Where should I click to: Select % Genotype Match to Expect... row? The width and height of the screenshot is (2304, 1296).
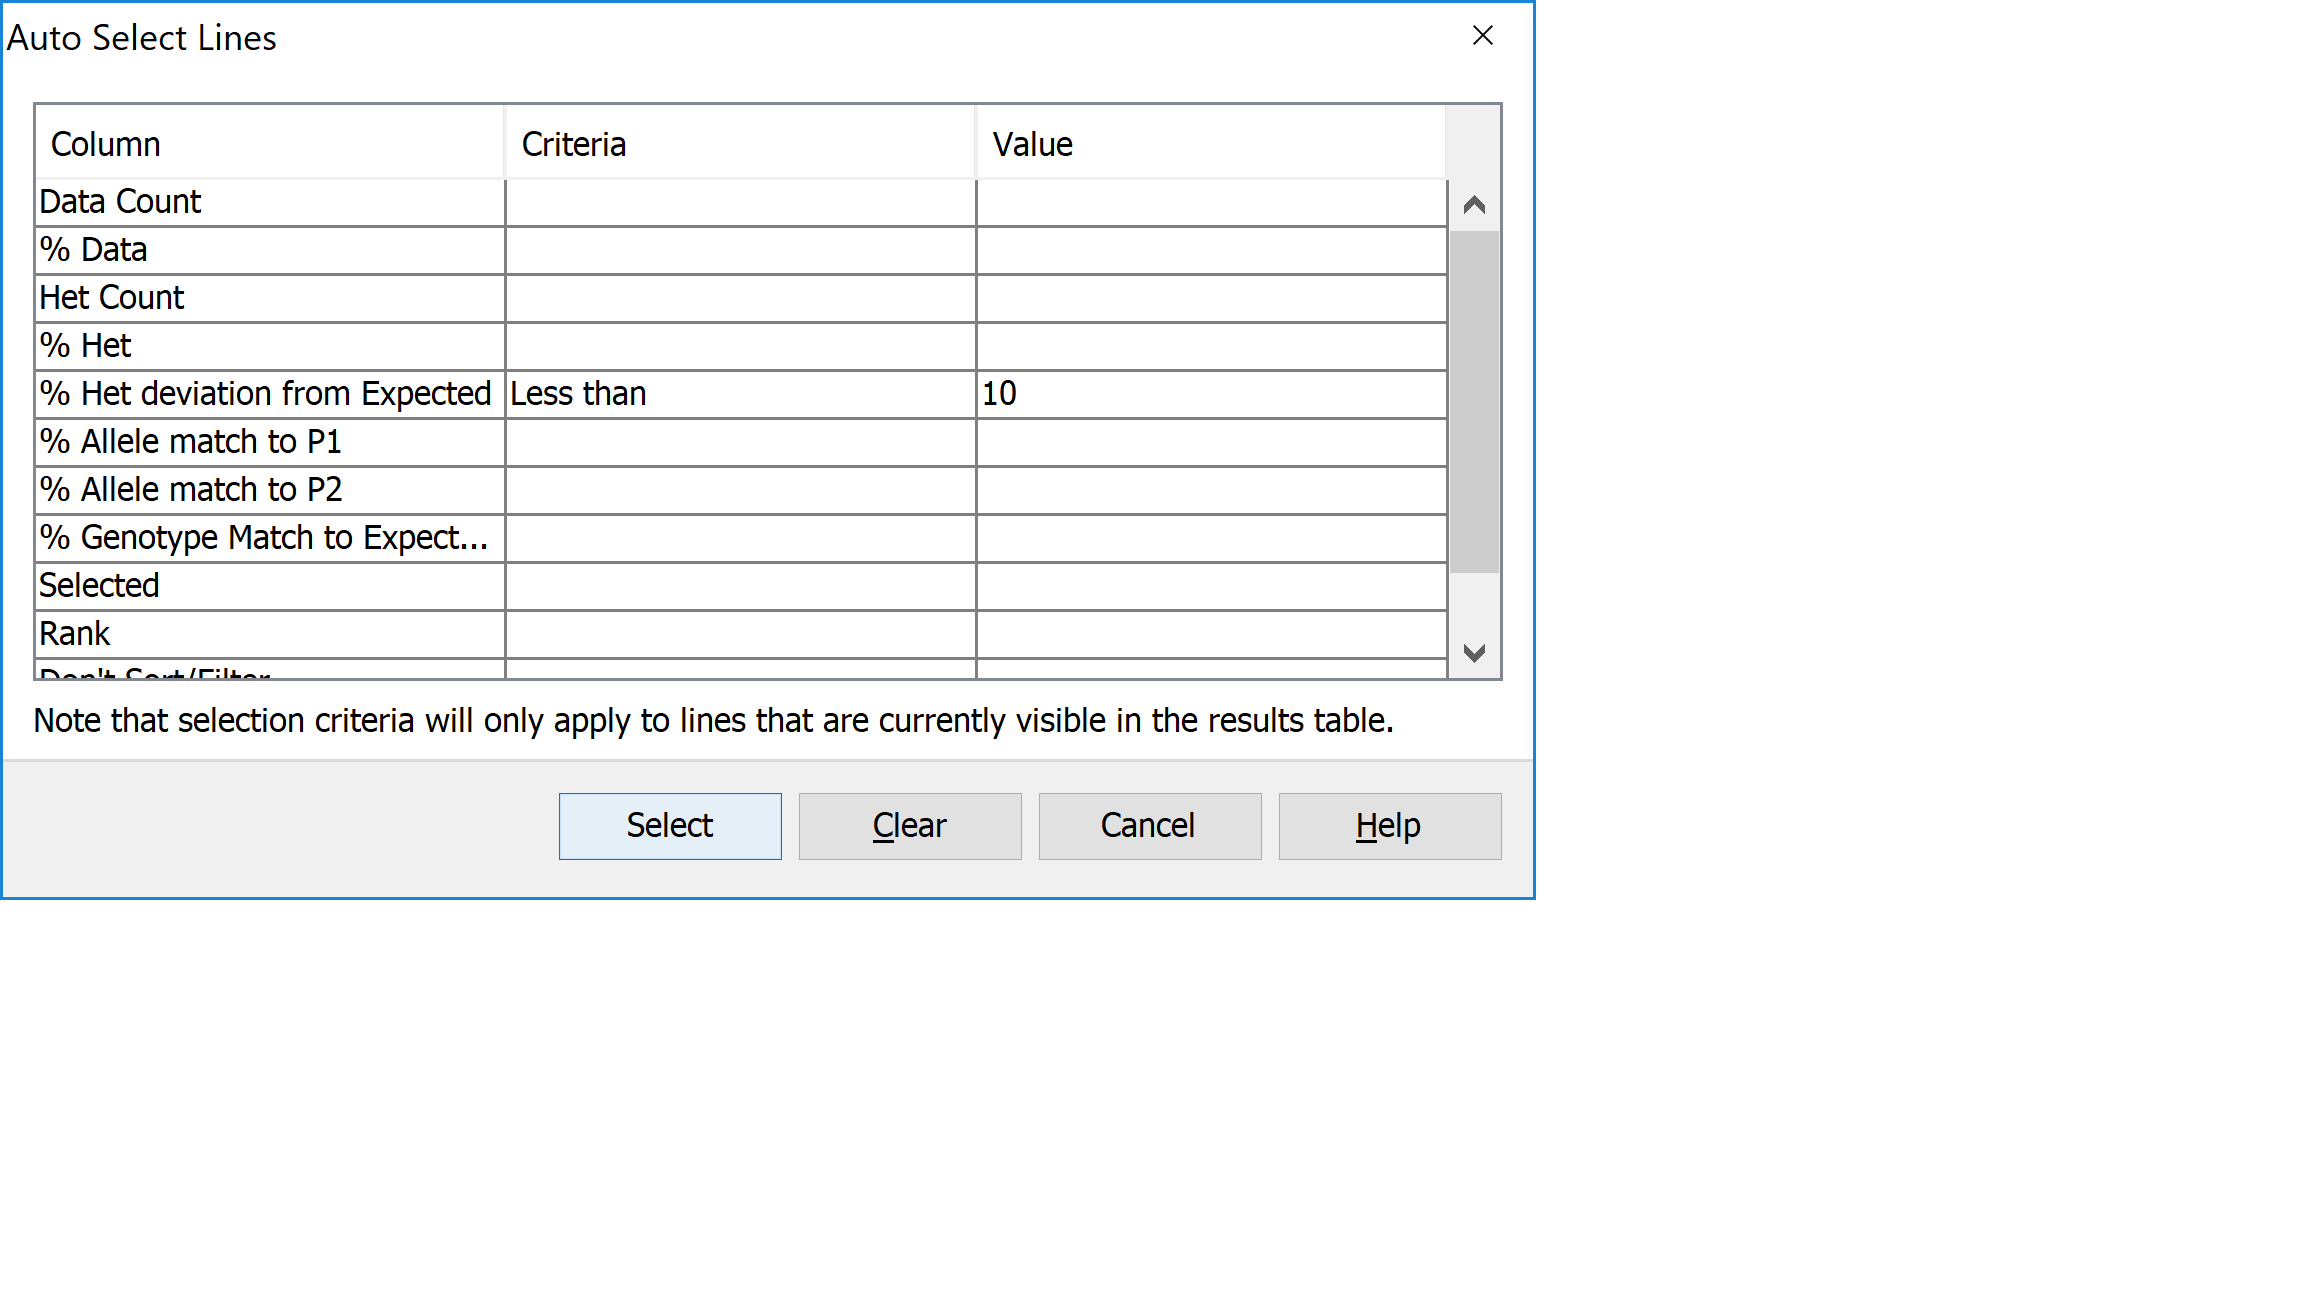coord(270,539)
